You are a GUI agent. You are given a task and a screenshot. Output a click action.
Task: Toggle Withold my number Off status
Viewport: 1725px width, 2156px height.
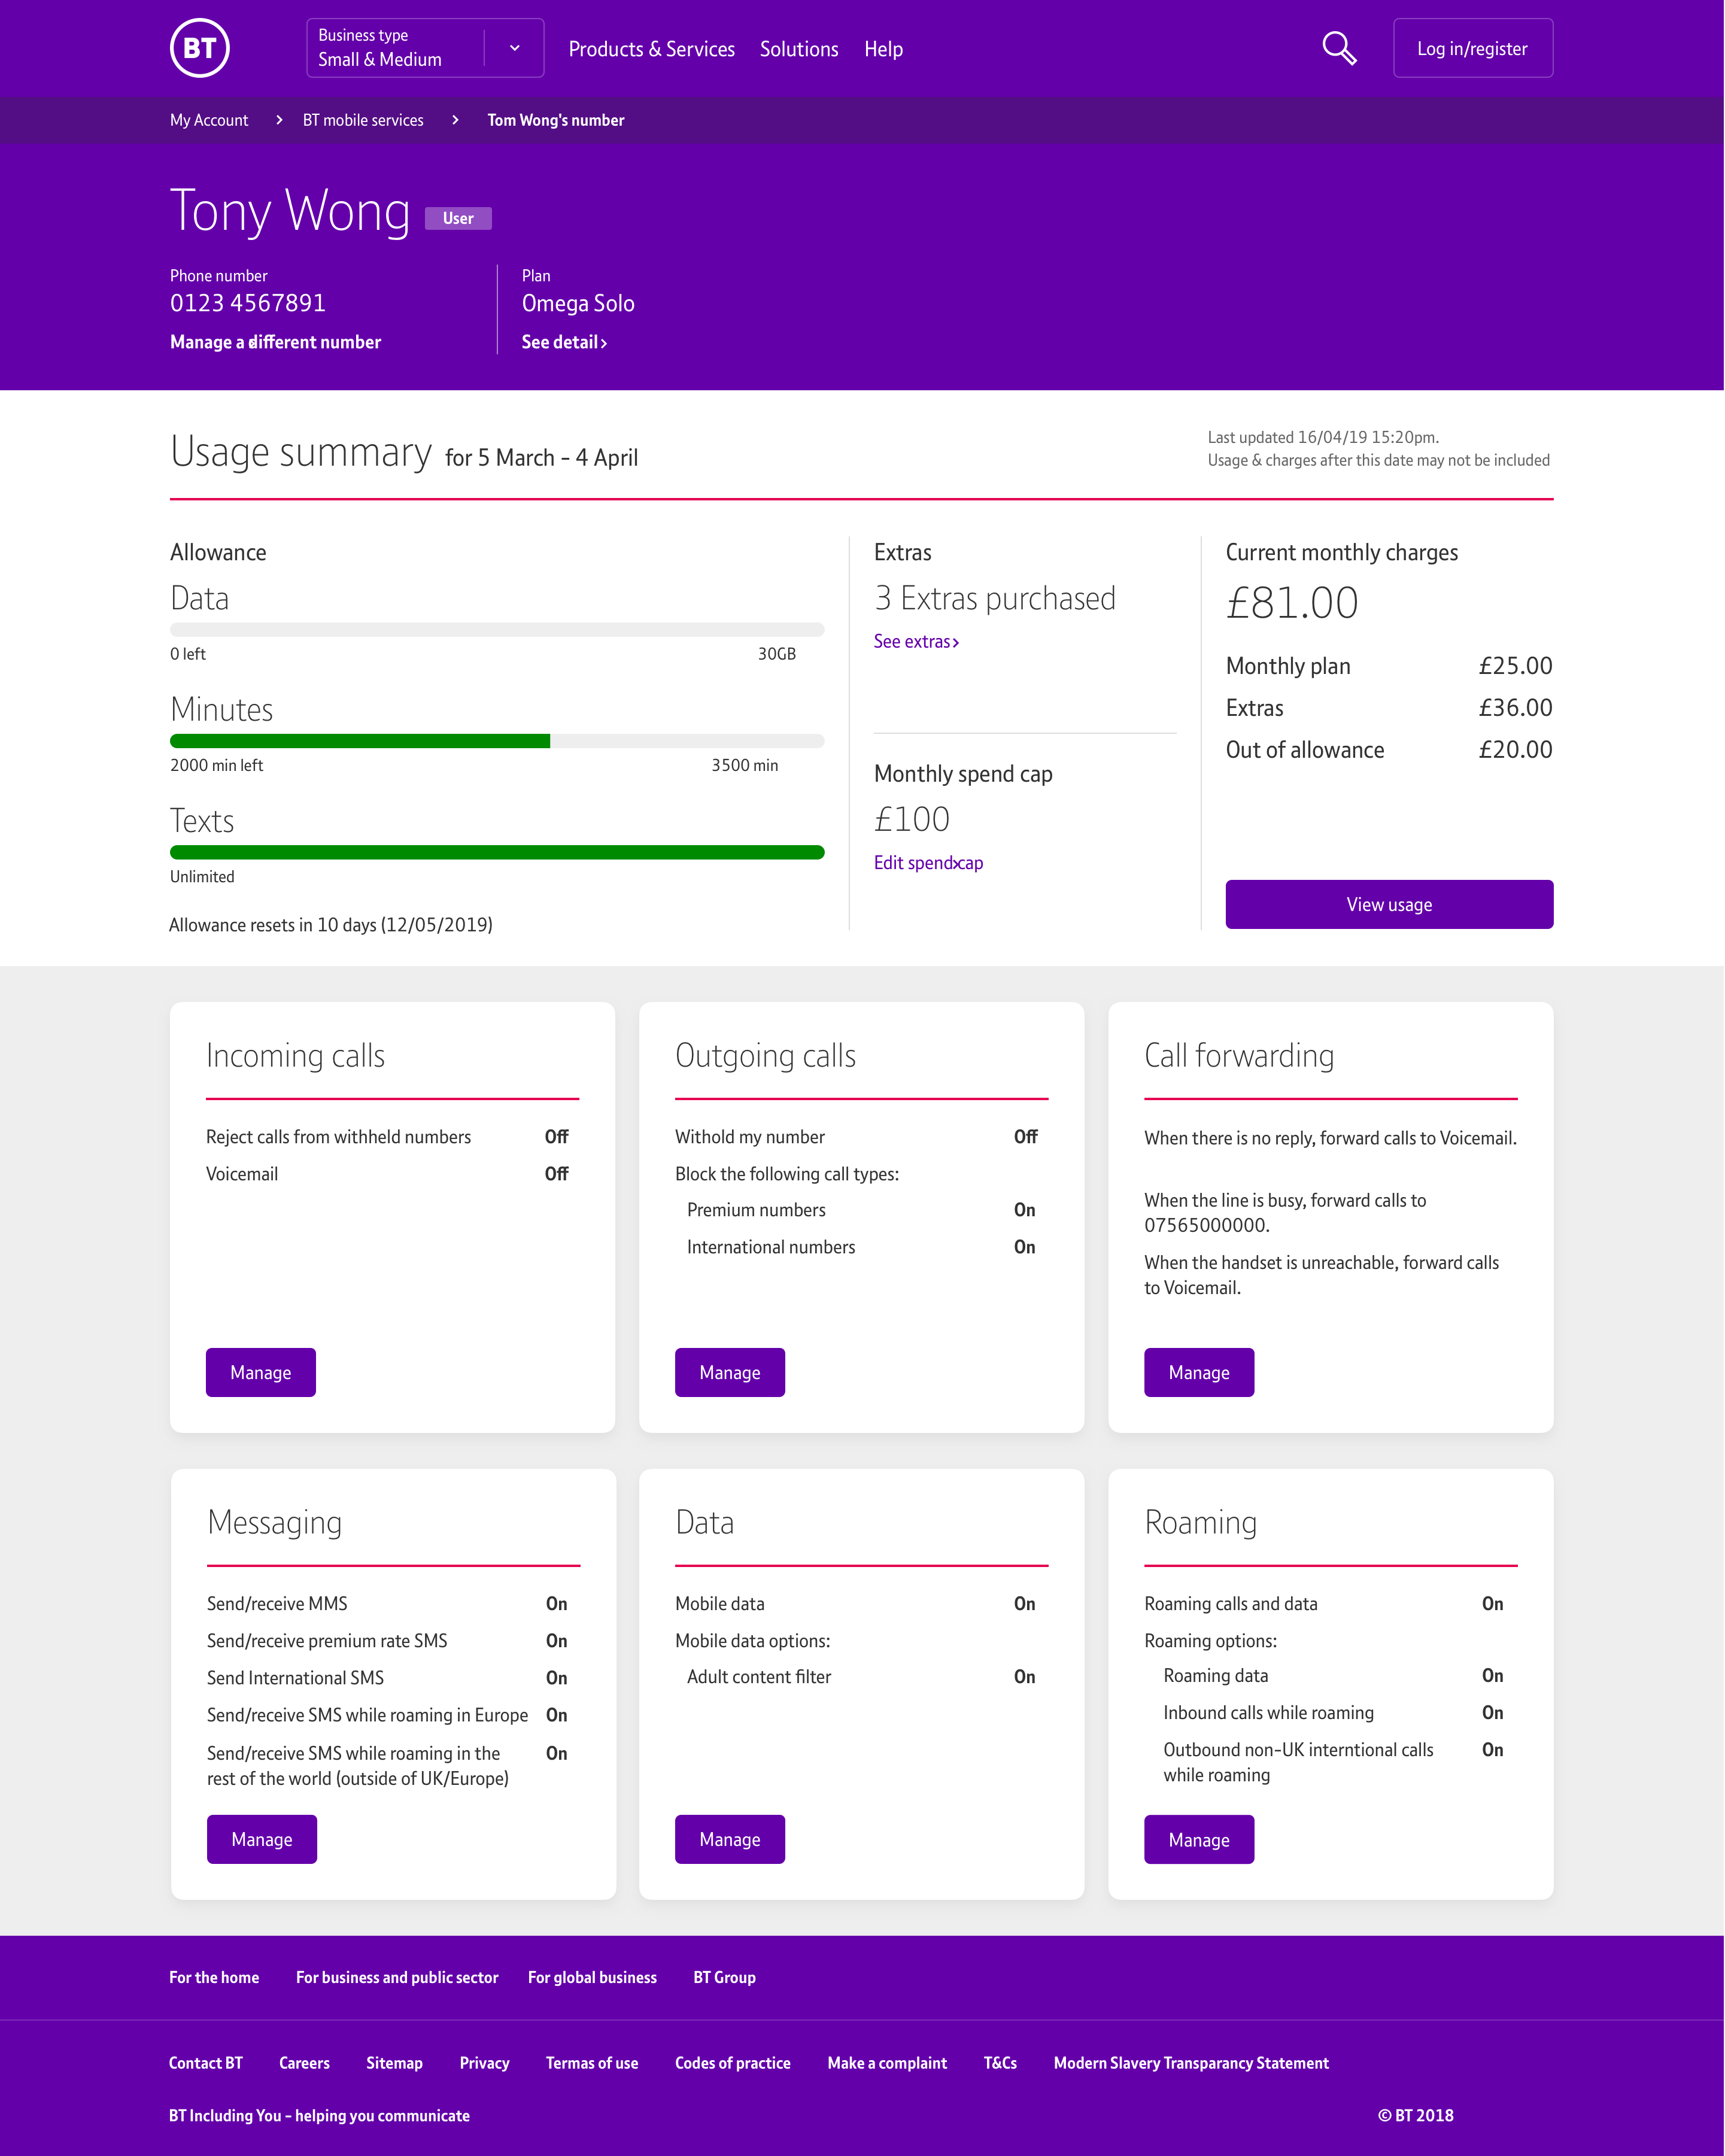point(1025,1137)
